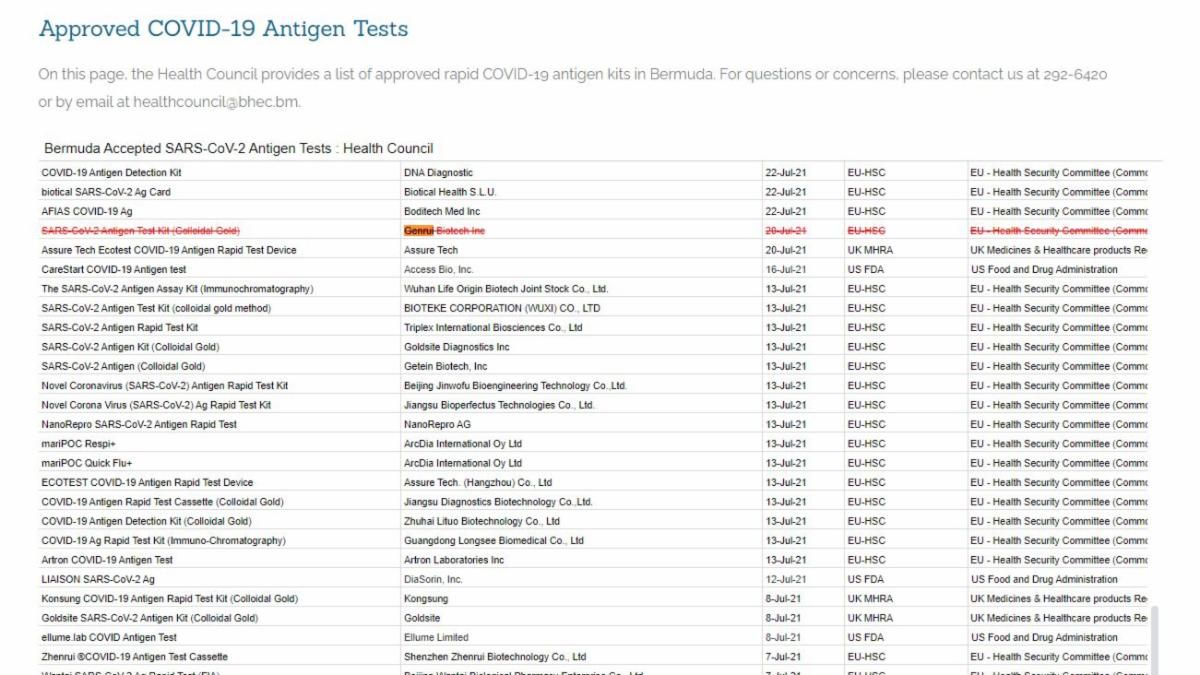
Task: Click the 16-Jul-21 date cell
Action: [786, 270]
